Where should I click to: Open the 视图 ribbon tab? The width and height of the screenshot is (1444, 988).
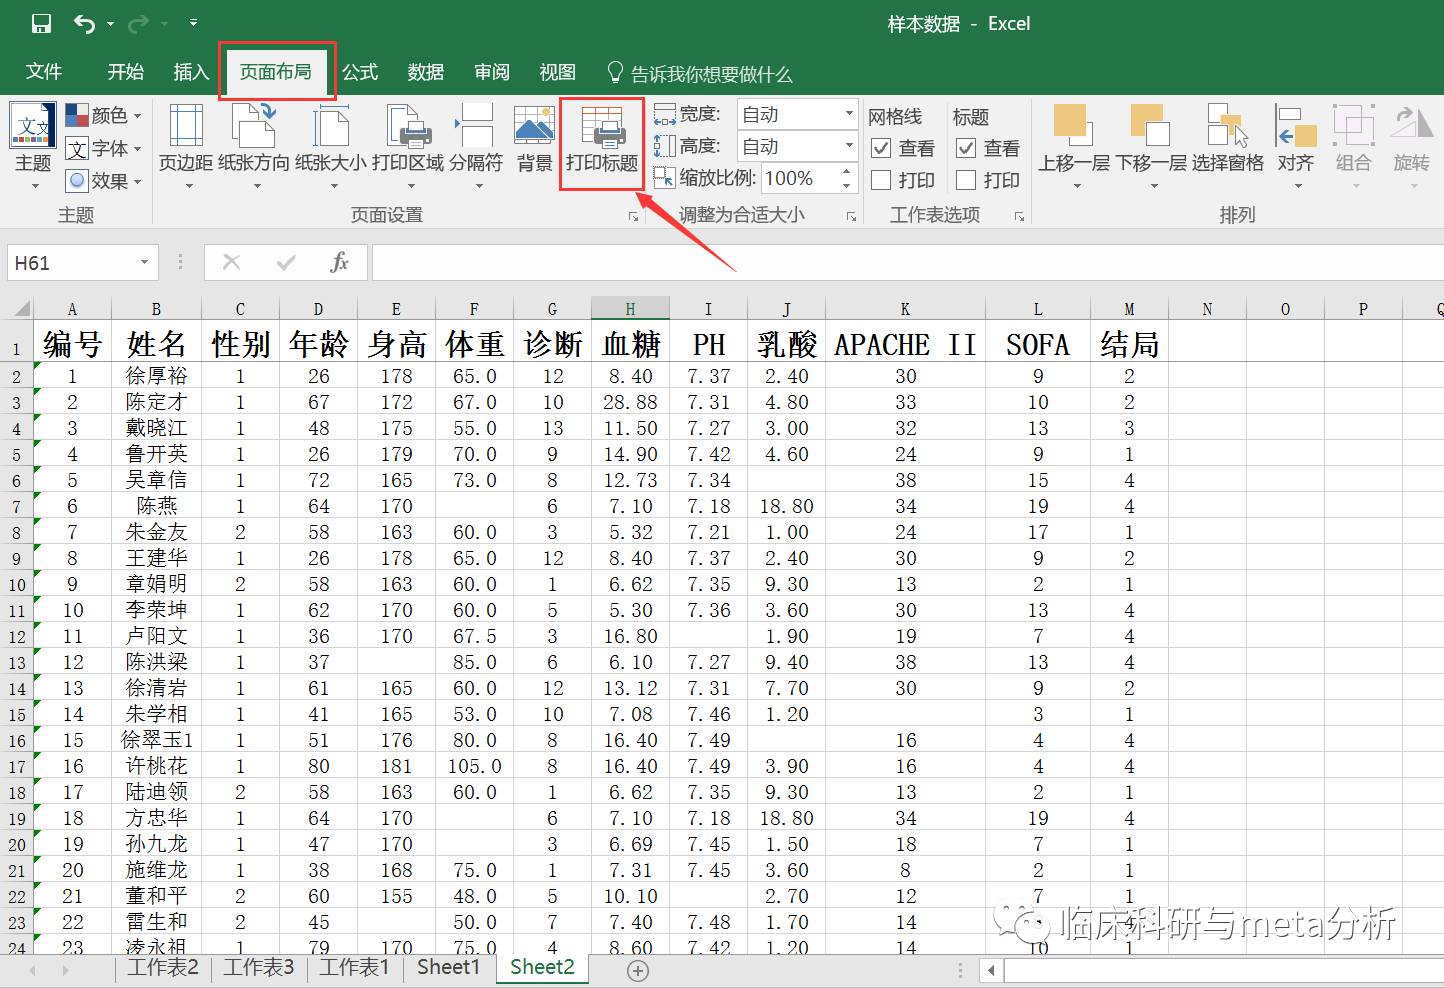558,72
